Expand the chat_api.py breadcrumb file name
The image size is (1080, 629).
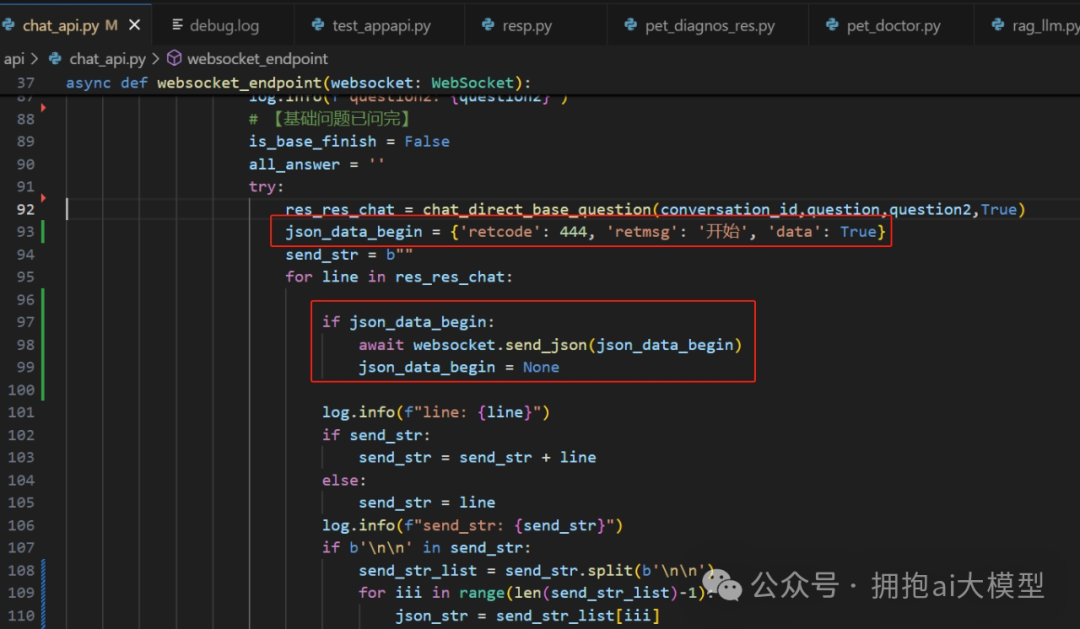pyautogui.click(x=107, y=59)
